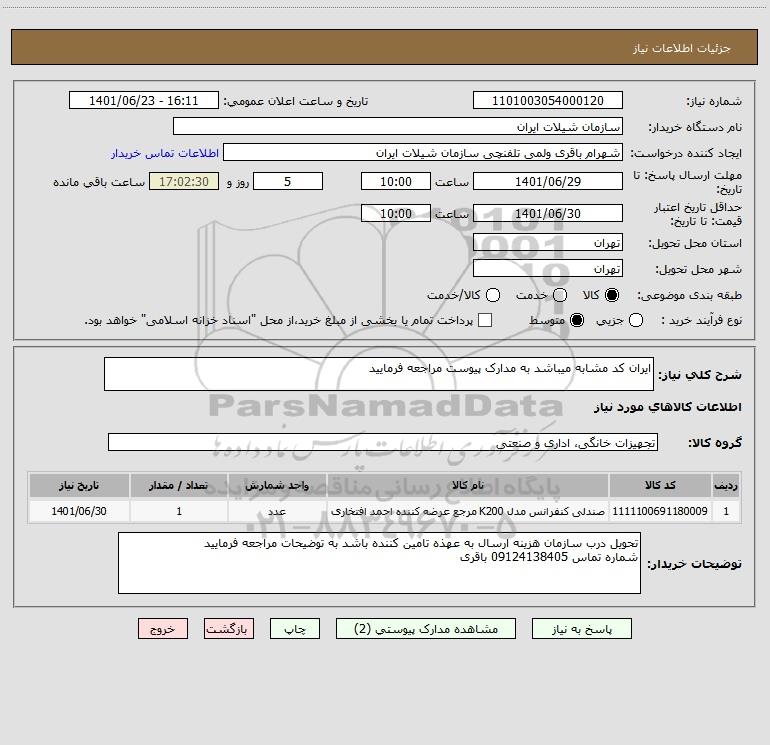Click the response deadline time 10:00 field
The width and height of the screenshot is (770, 745).
point(396,181)
